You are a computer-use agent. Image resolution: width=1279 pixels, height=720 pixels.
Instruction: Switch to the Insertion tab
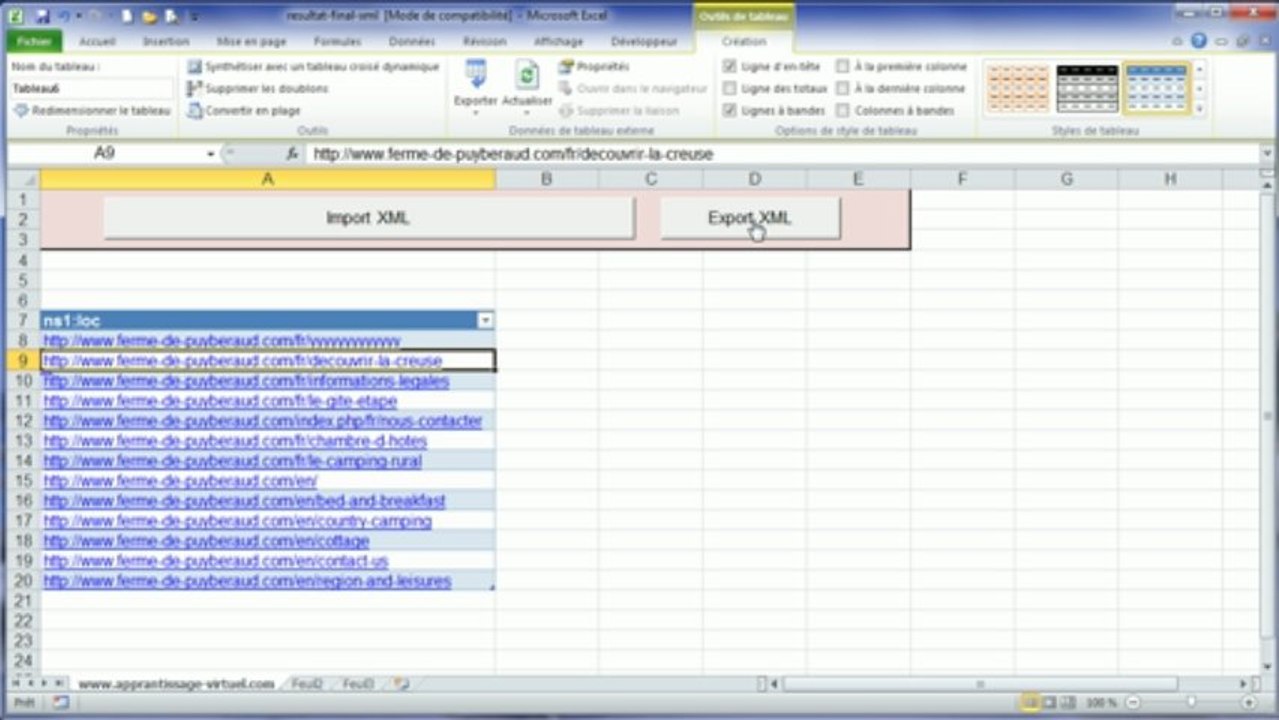pyautogui.click(x=166, y=42)
